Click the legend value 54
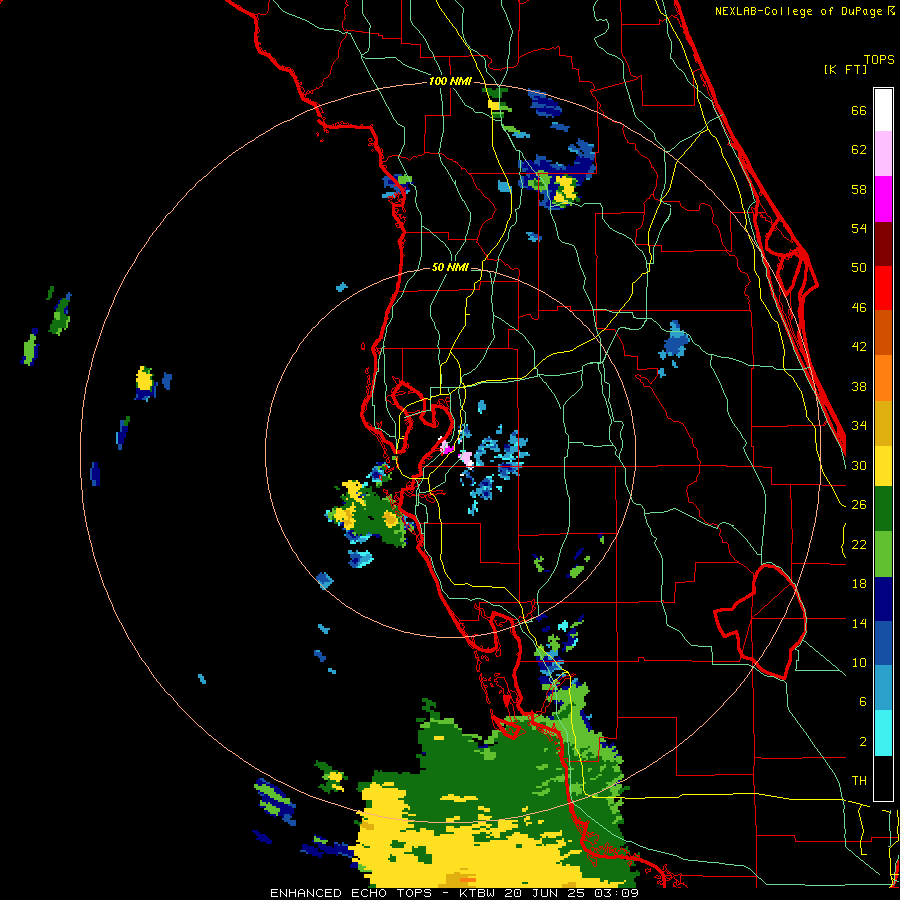The image size is (900, 900). click(859, 228)
